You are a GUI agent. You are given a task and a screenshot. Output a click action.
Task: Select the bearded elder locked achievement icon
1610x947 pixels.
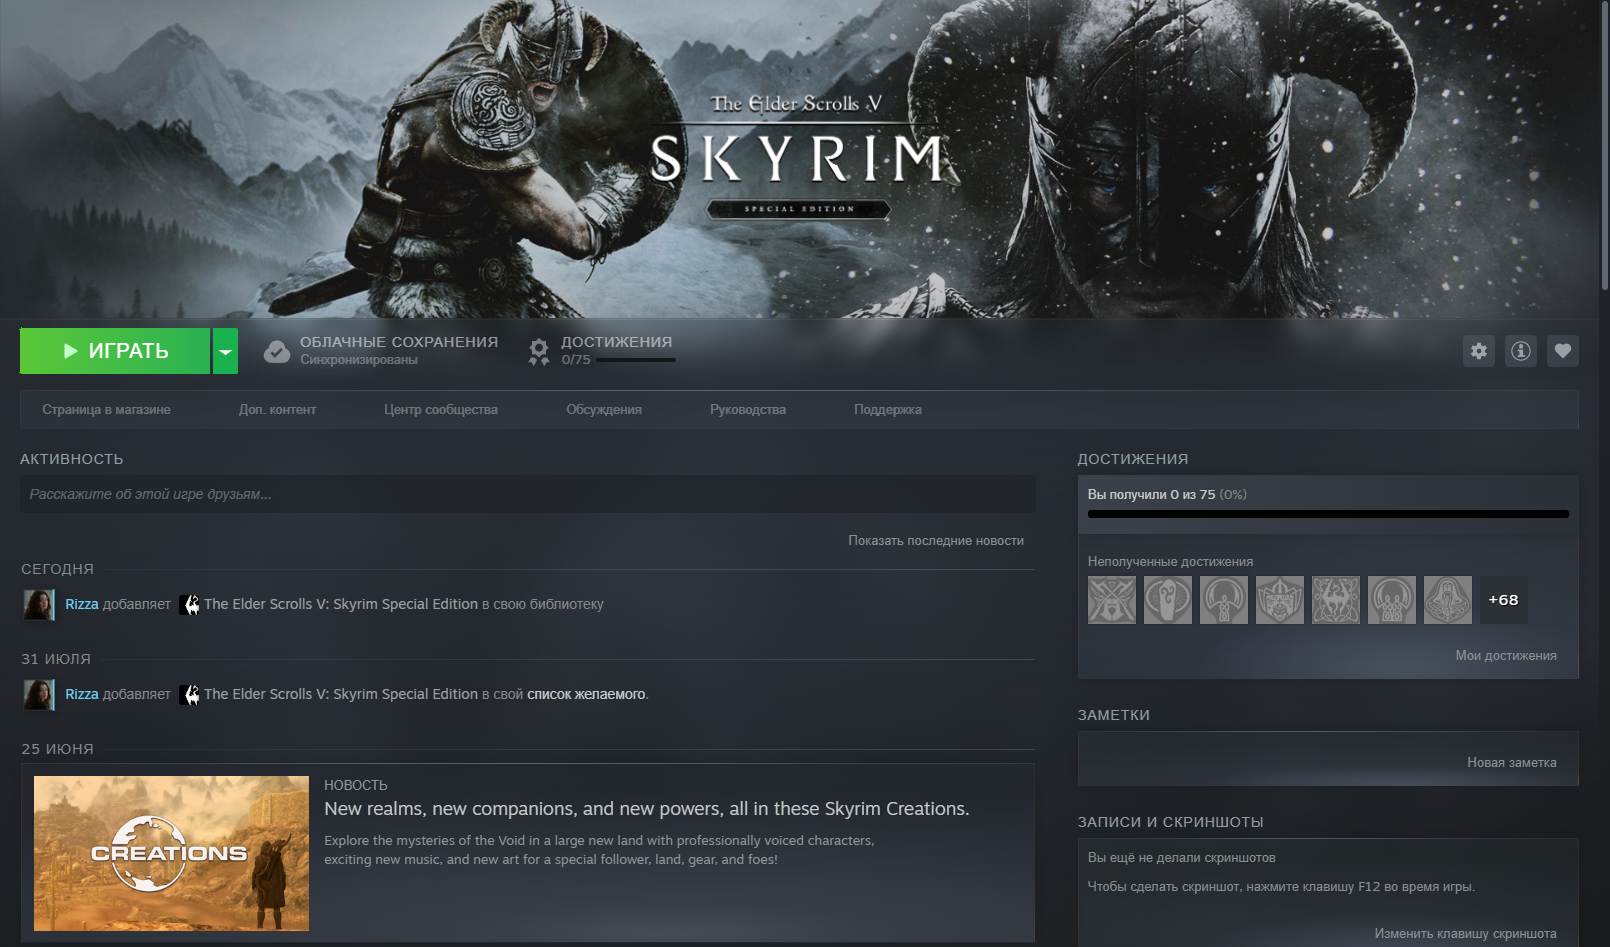tap(1448, 600)
